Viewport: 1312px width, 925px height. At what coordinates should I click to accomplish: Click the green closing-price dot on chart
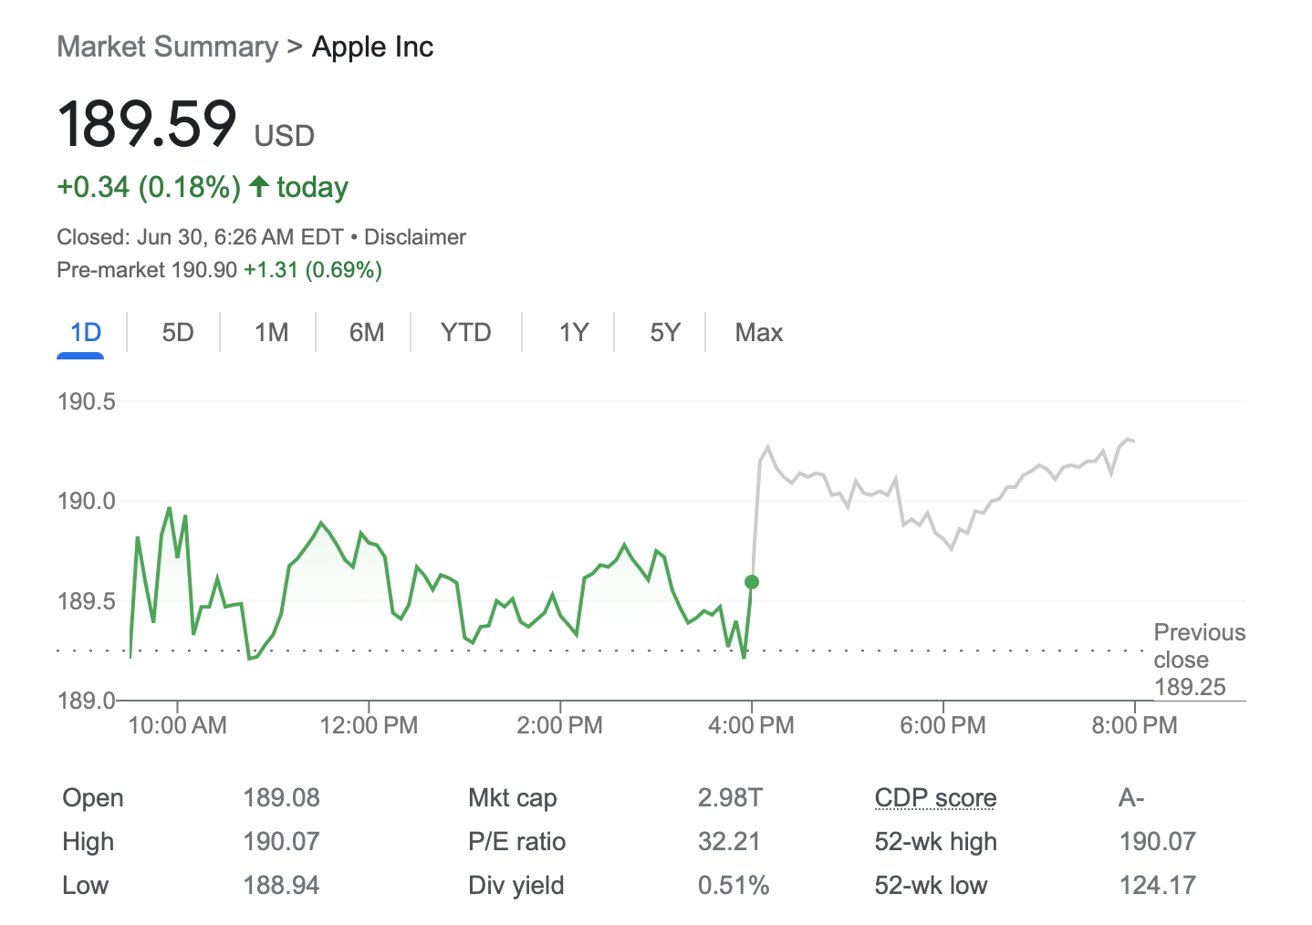752,582
